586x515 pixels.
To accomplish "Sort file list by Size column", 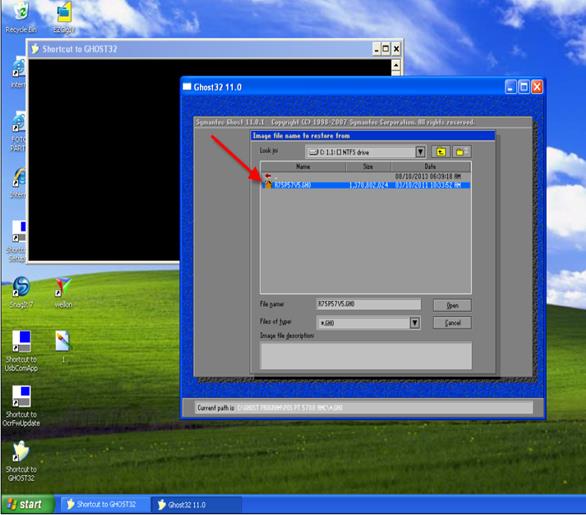I will pos(368,167).
